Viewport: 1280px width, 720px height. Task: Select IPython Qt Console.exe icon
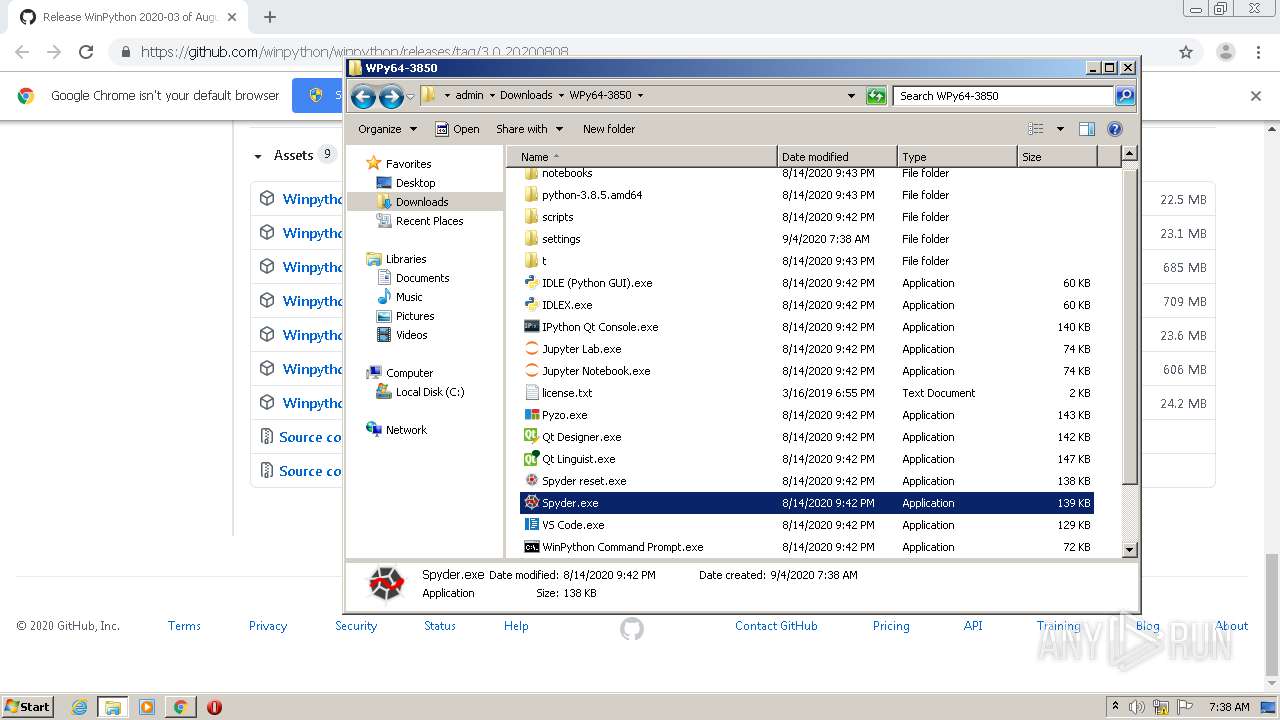click(532, 327)
